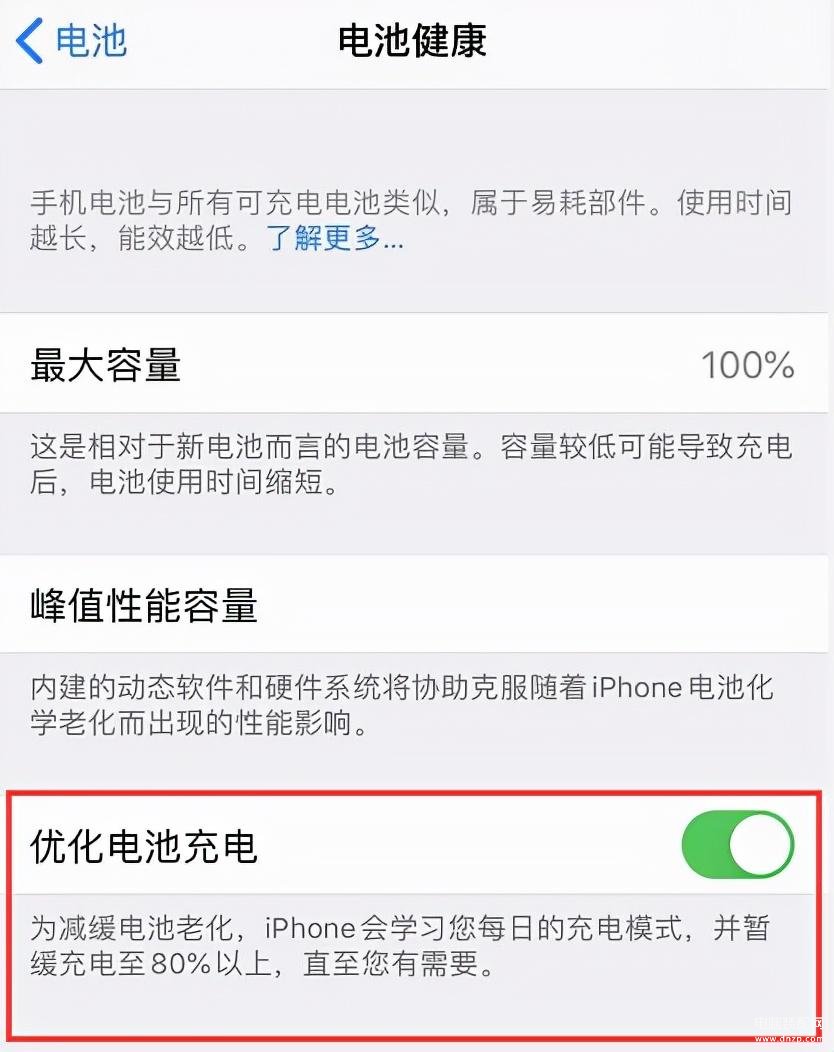Open the 了解更多… link
834x1052 pixels.
coord(335,238)
